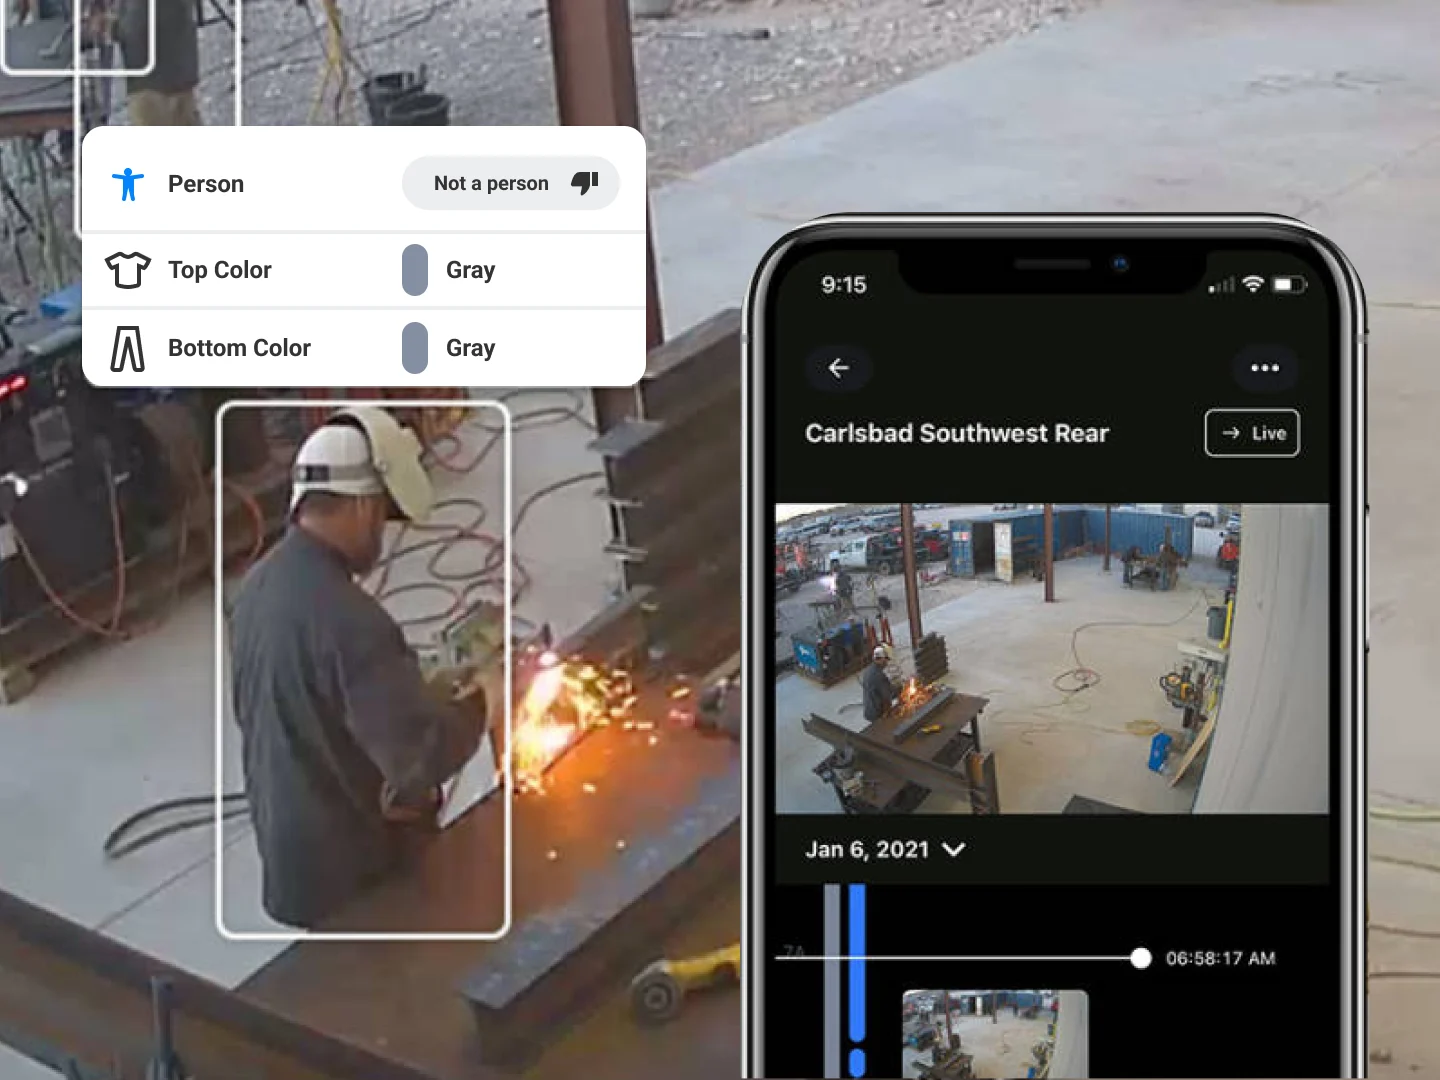The width and height of the screenshot is (1440, 1080).
Task: Select the video thumbnail below the timeline
Action: coord(996,1035)
